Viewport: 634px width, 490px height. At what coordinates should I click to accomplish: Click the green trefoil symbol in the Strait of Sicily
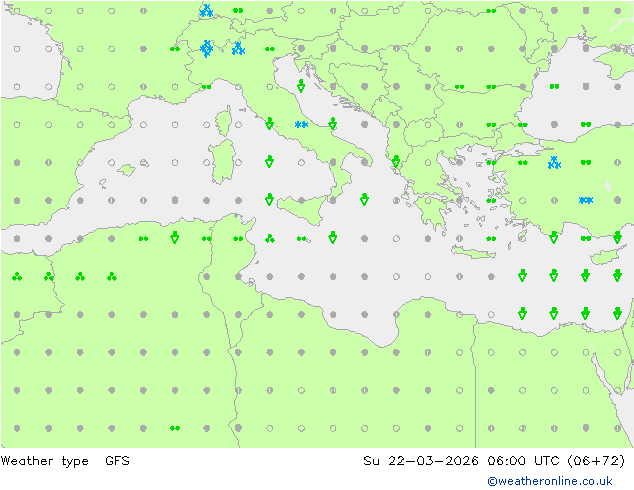(x=270, y=239)
